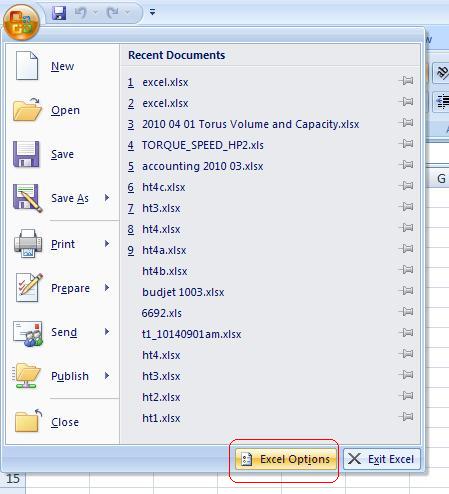Click the network folder Publish icon
This screenshot has height=494, width=449.
[x=27, y=376]
